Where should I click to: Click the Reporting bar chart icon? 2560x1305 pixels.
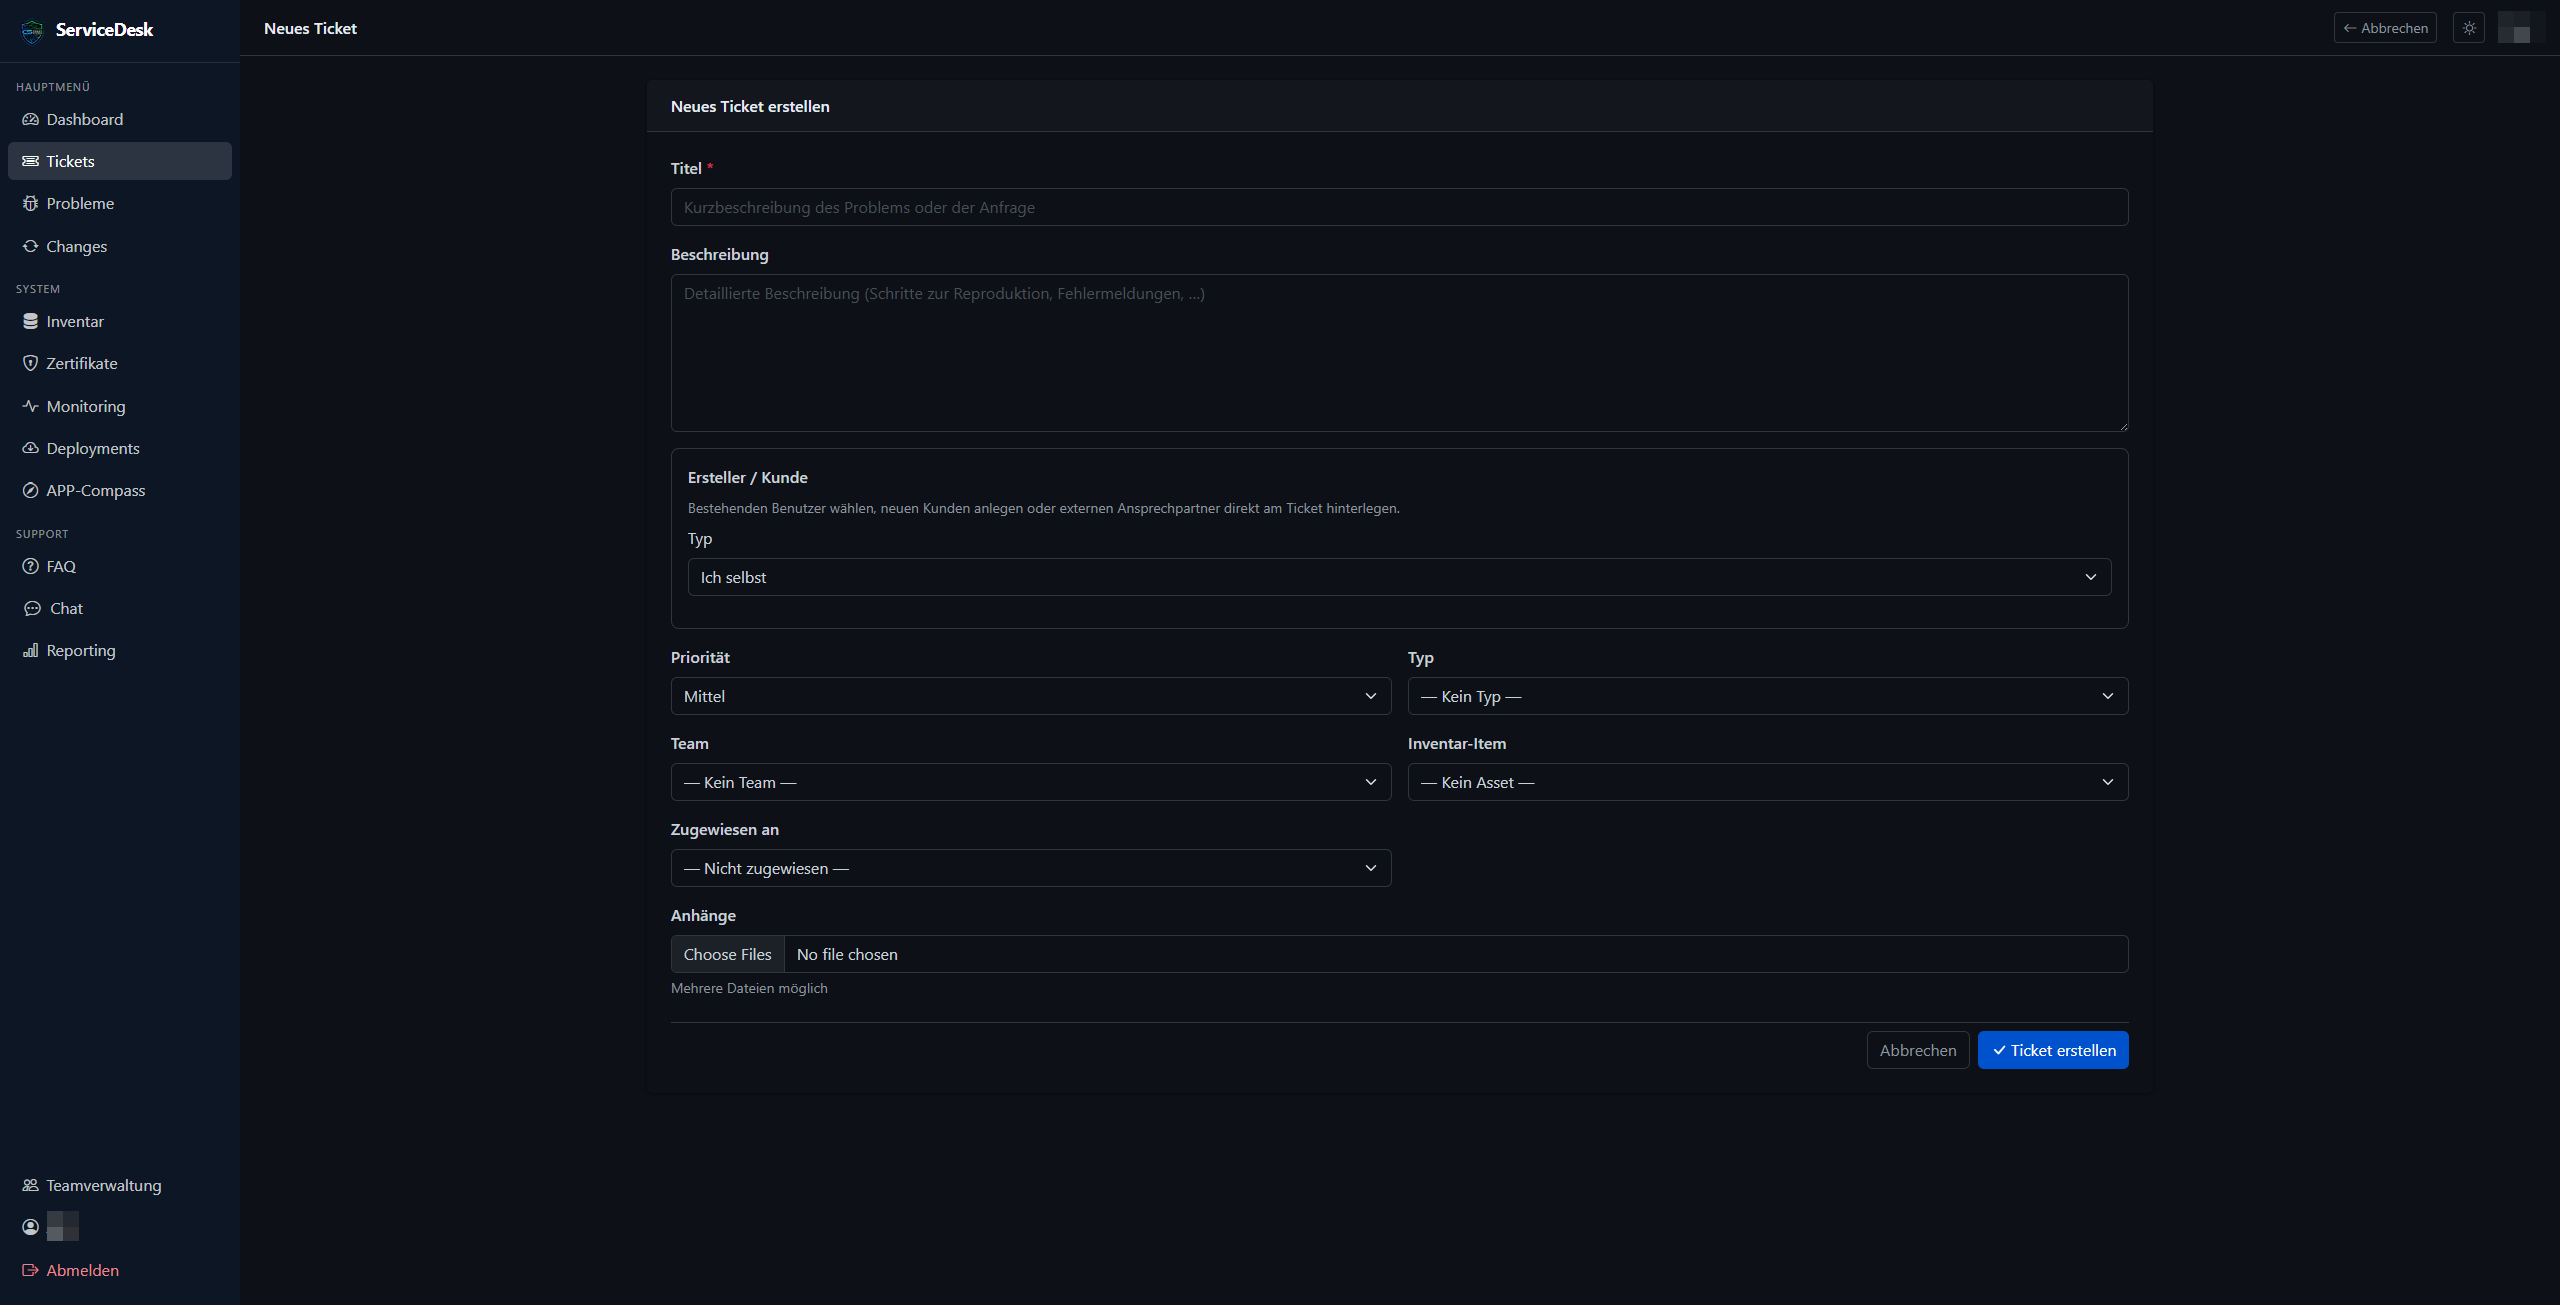point(30,650)
